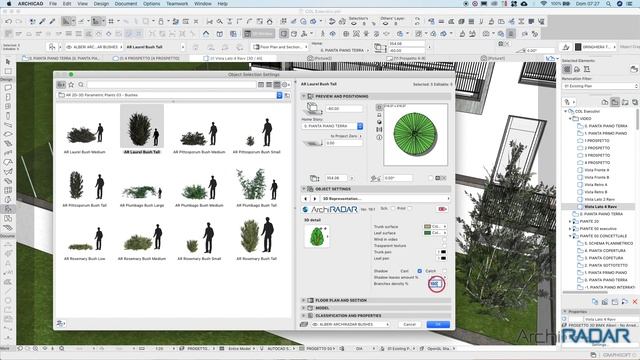Expand the Model section
The width and height of the screenshot is (640, 360).
coord(304,308)
